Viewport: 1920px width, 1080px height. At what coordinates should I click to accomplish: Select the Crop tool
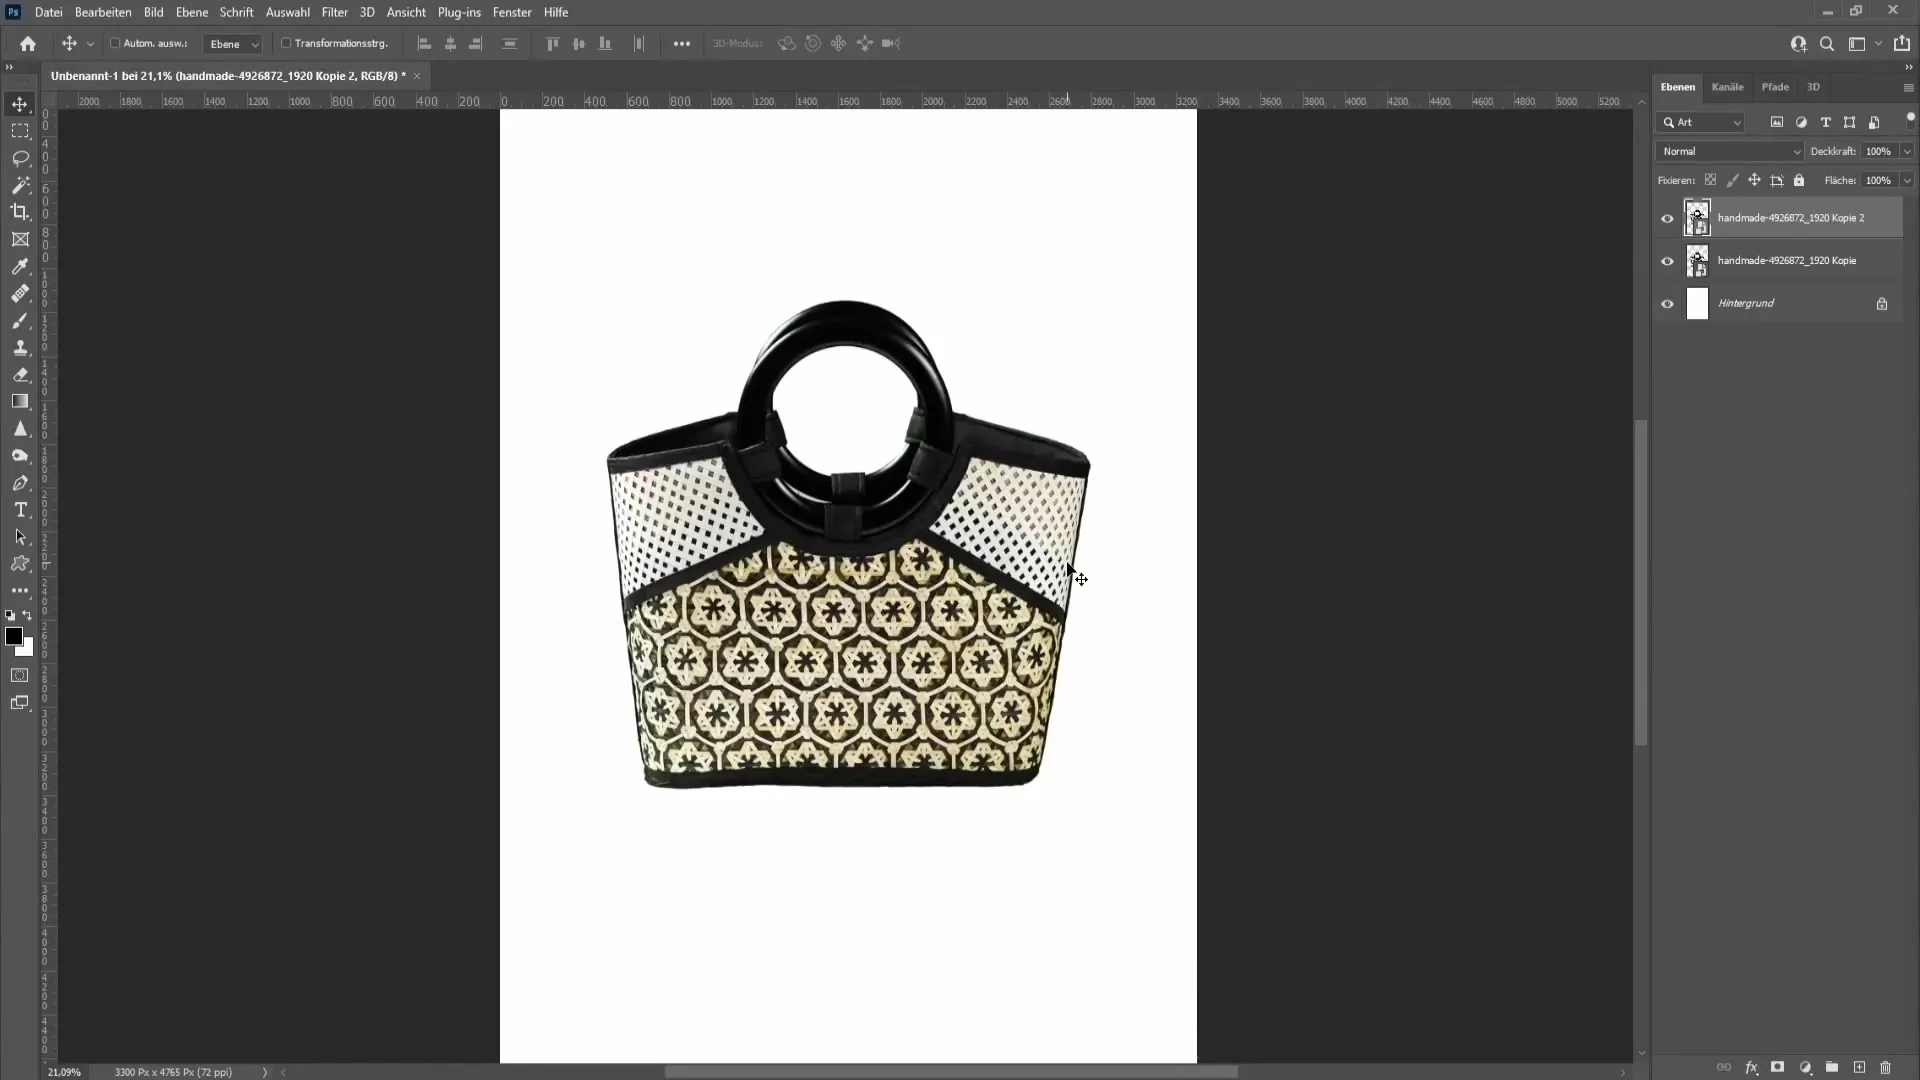point(20,212)
